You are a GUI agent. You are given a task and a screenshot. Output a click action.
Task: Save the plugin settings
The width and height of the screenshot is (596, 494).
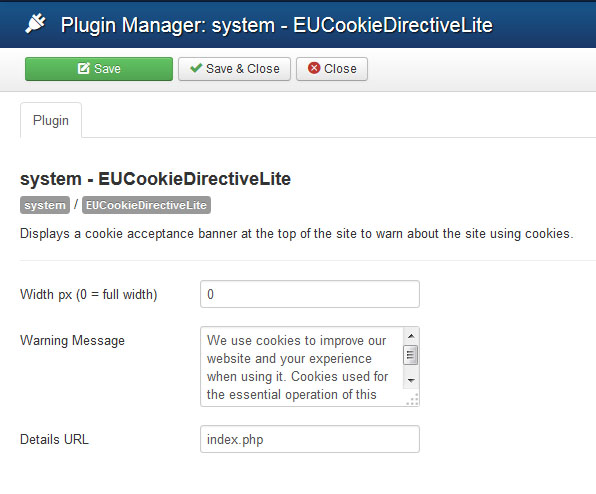coord(99,69)
